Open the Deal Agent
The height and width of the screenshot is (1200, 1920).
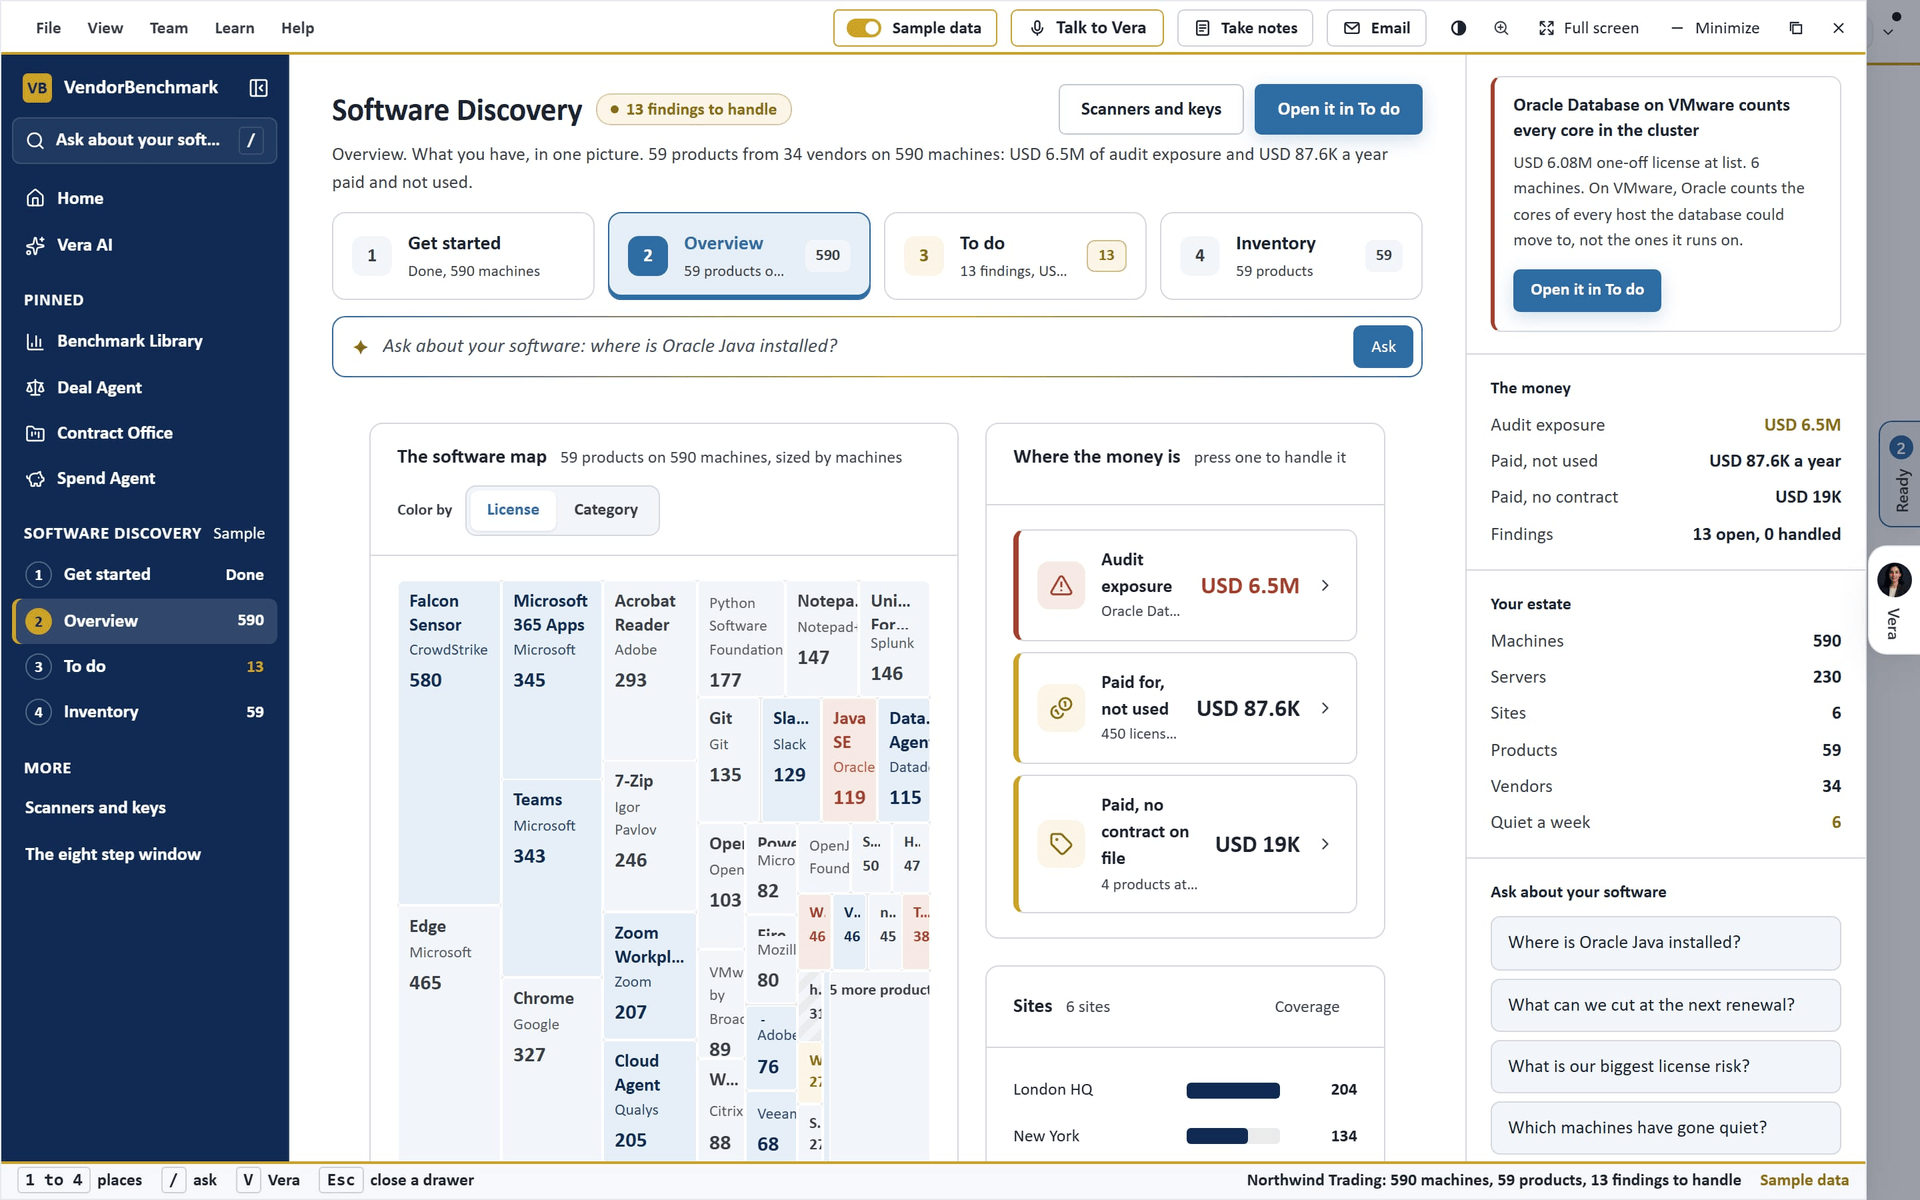[145, 387]
